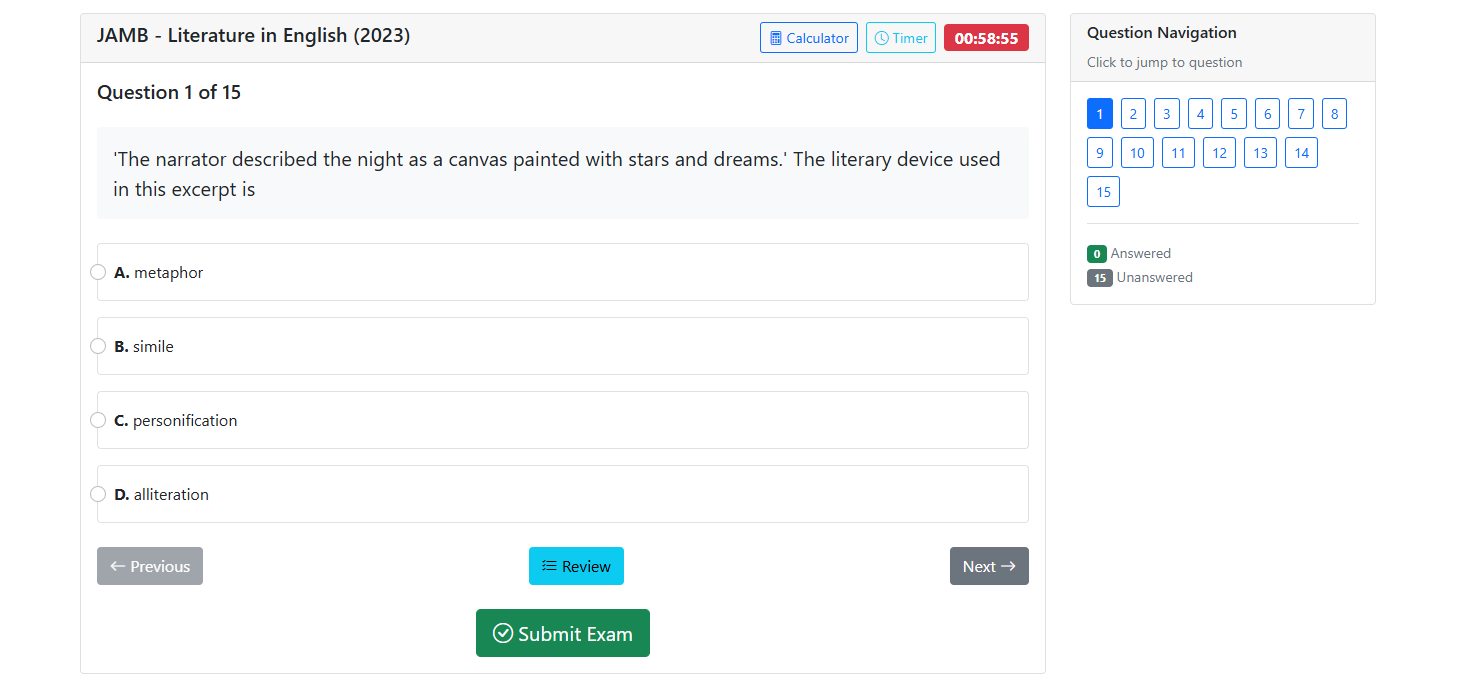
Task: Choose option B simile radio button
Action: tap(98, 346)
